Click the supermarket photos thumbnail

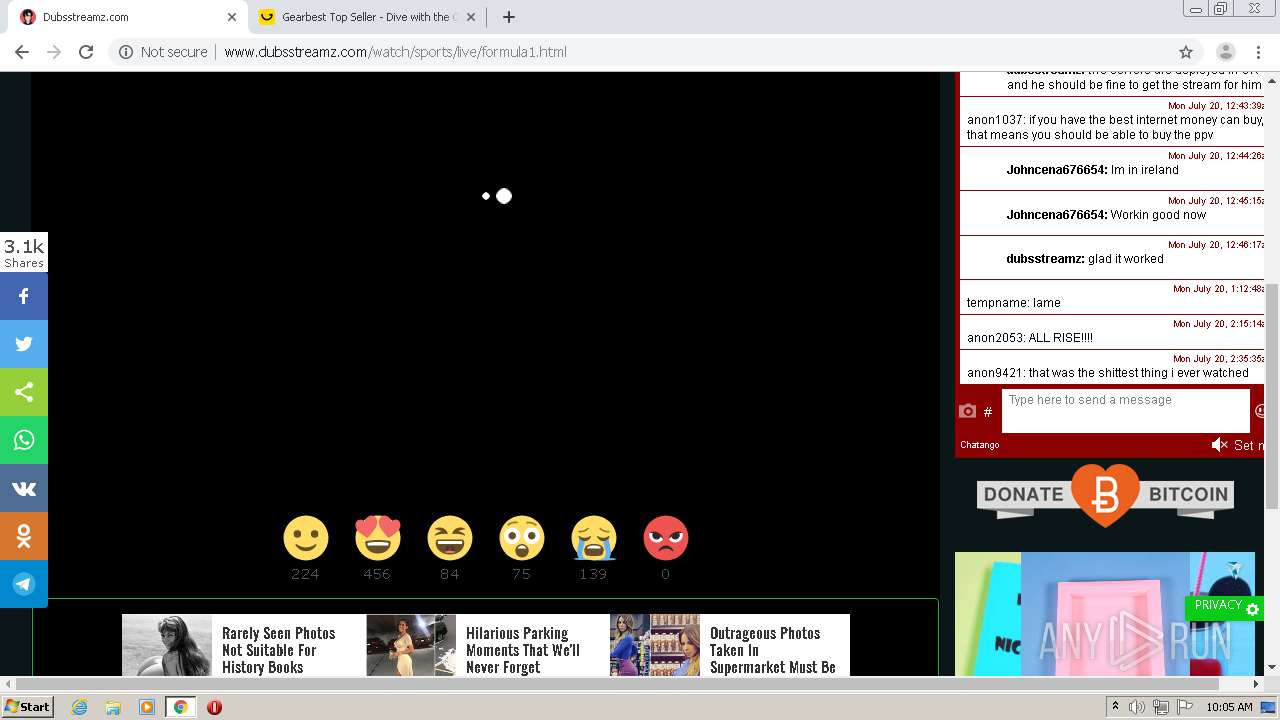click(x=655, y=646)
